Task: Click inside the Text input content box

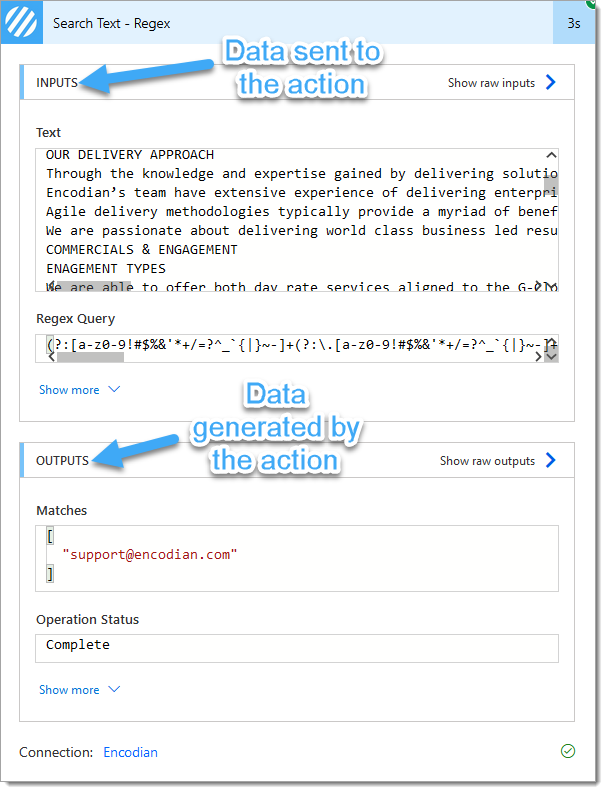Action: coord(290,220)
